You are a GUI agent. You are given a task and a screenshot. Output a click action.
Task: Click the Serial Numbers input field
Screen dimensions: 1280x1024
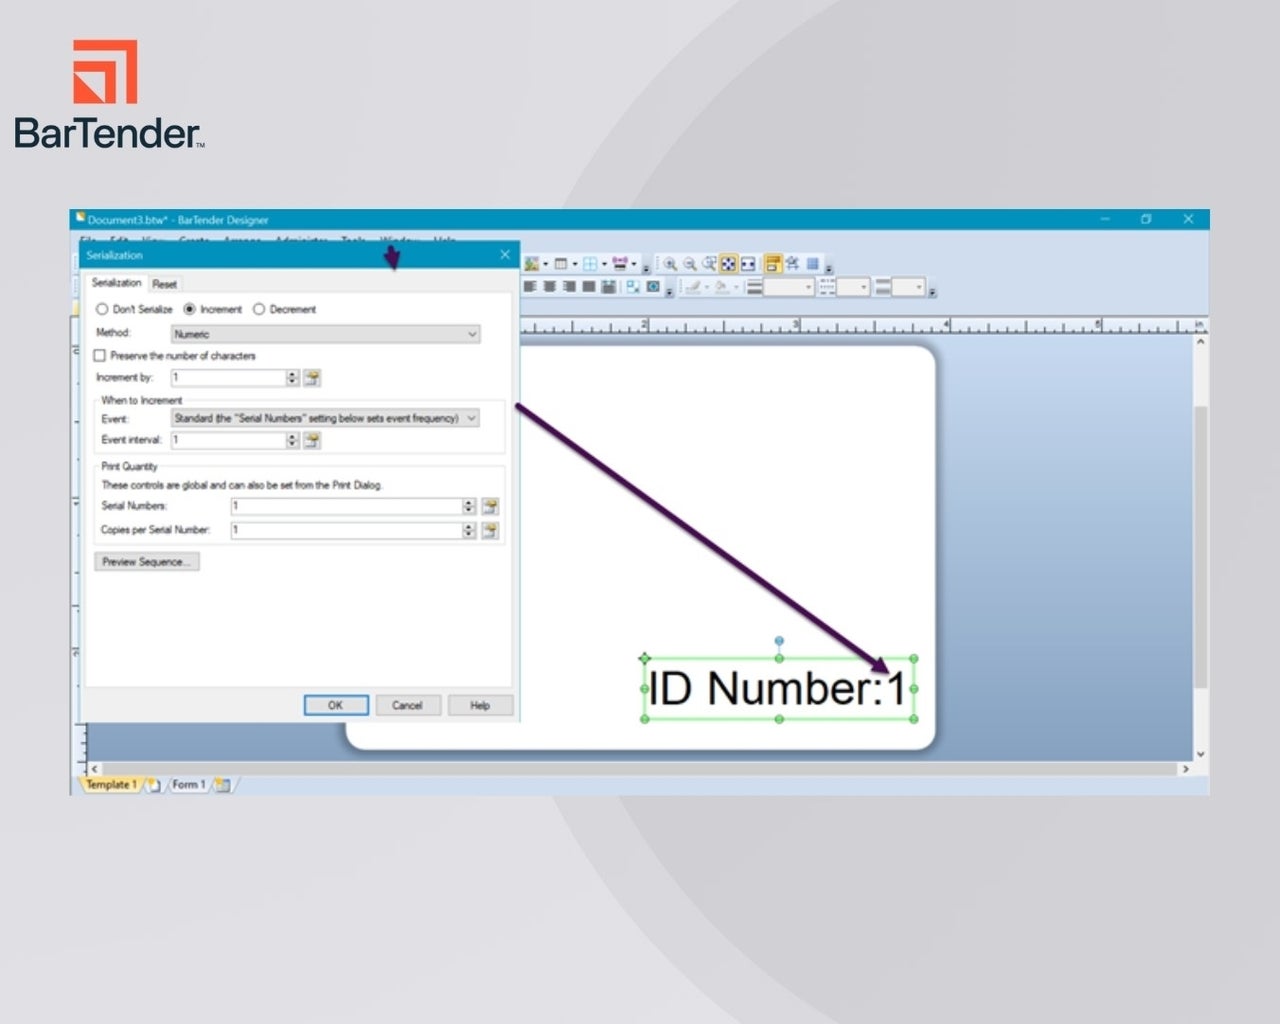(x=346, y=506)
